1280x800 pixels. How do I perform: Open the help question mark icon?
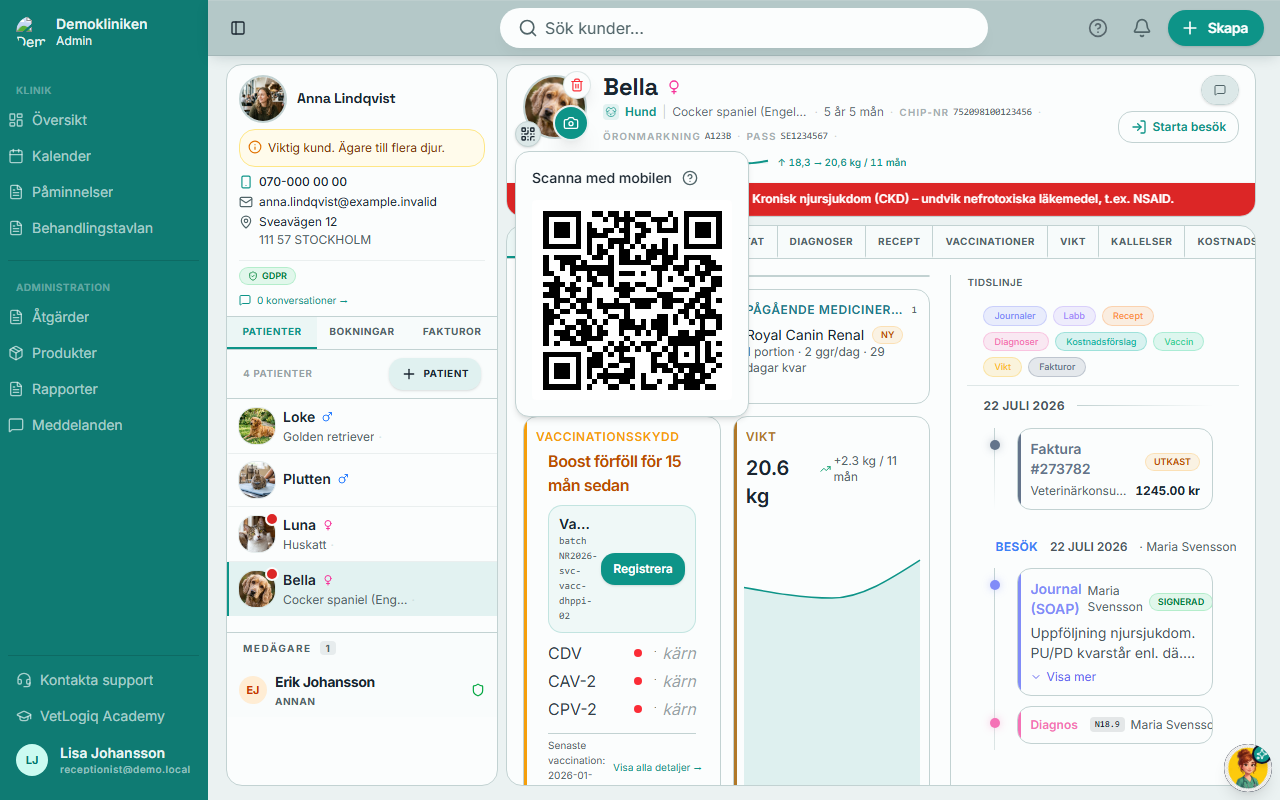point(1098,28)
